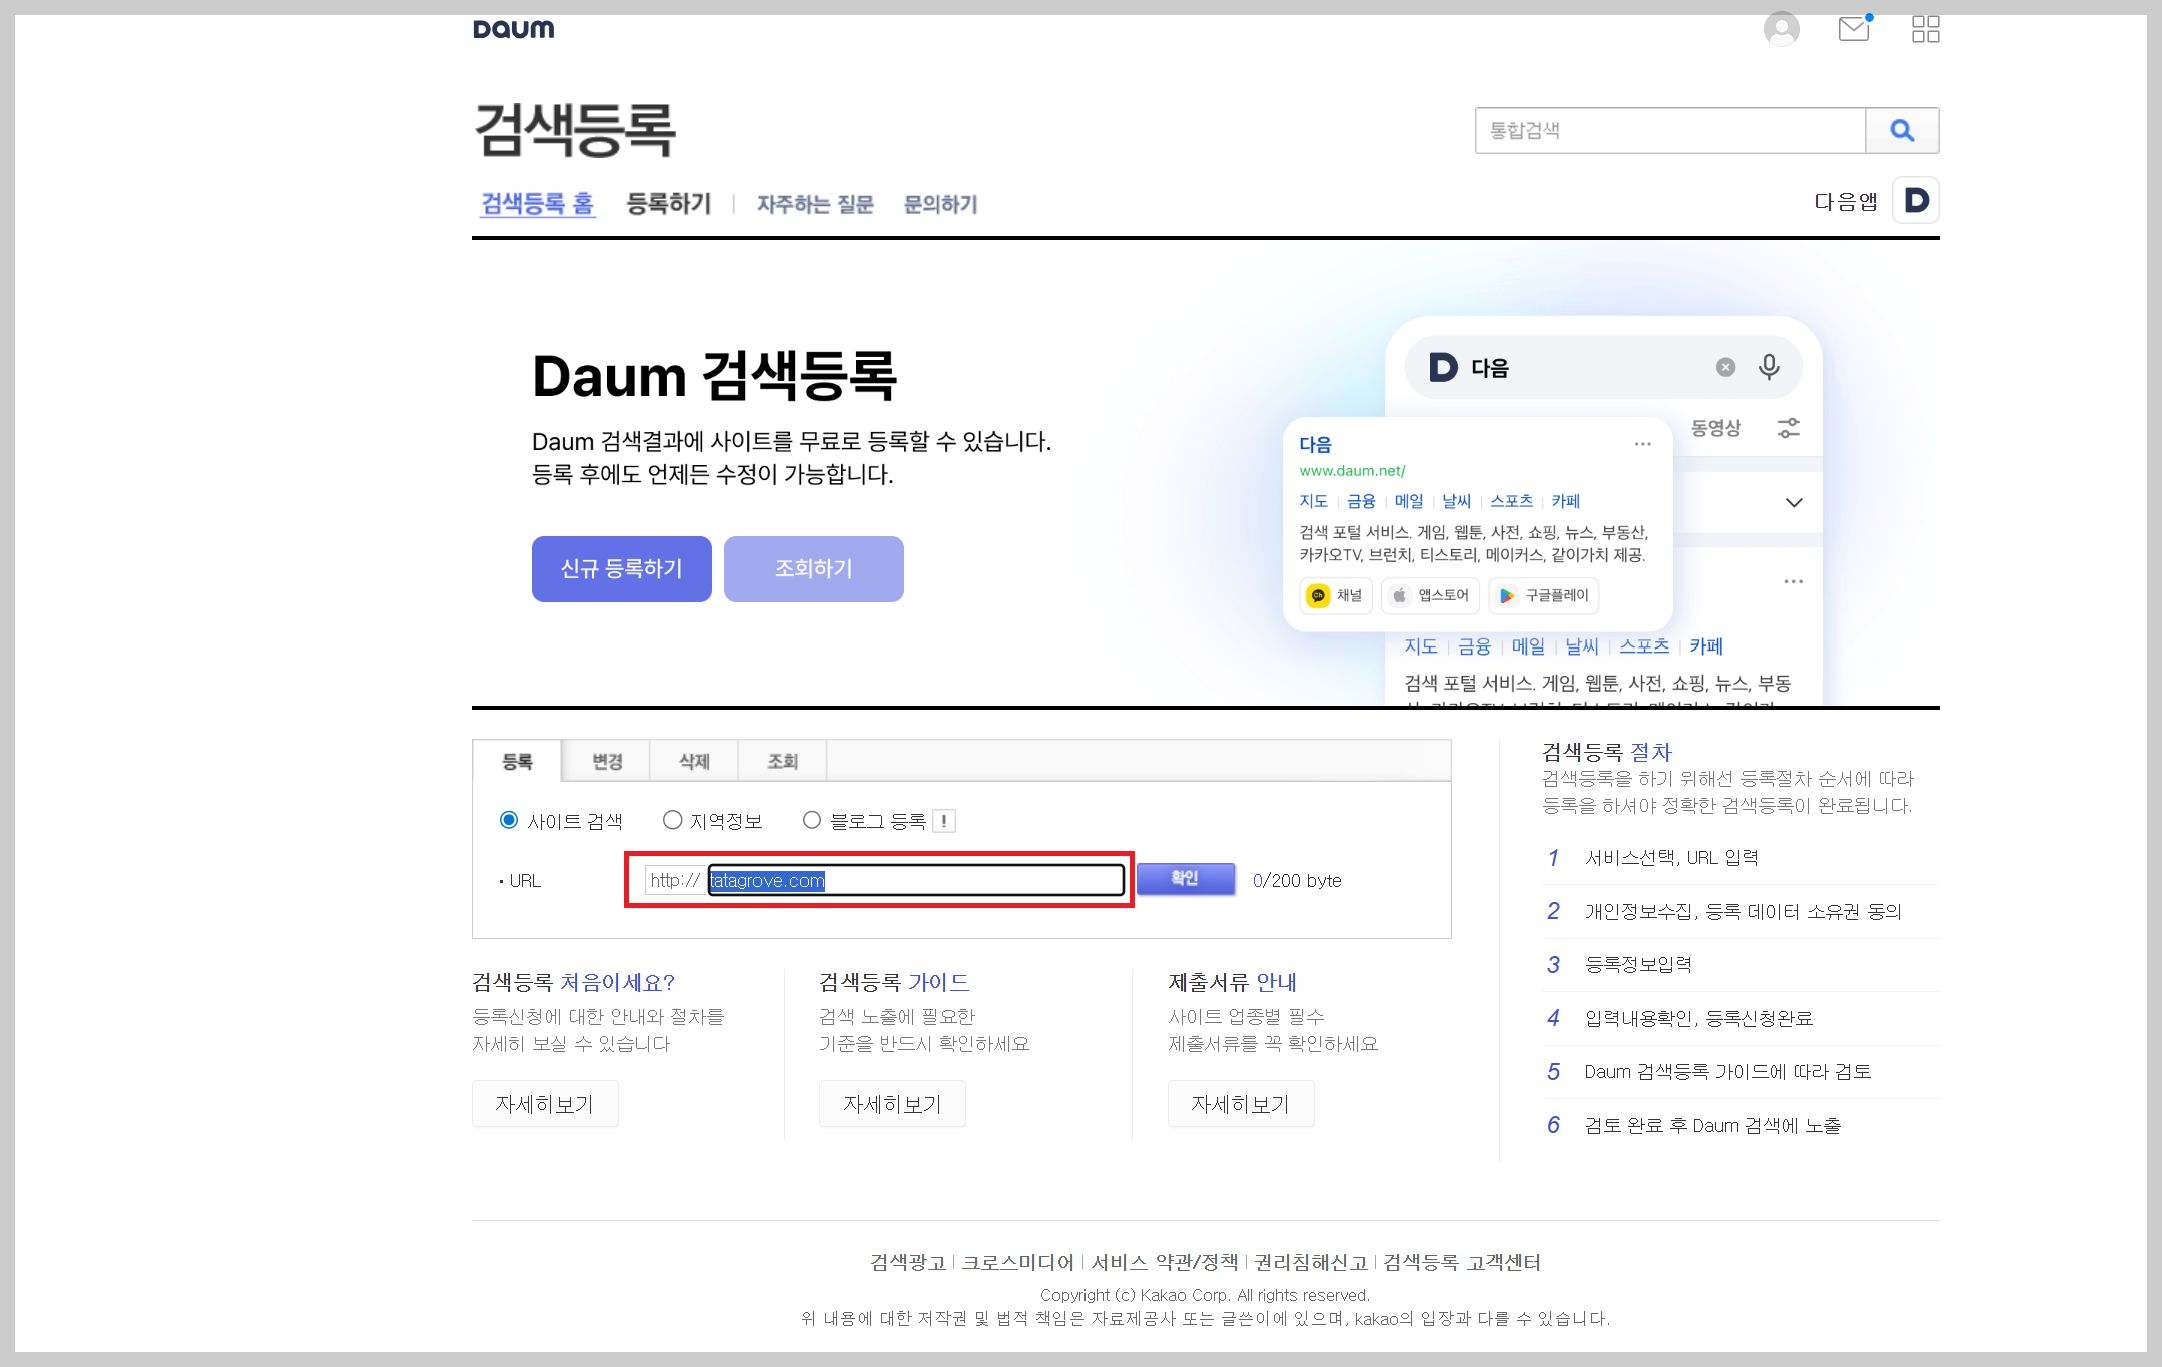Click the 확인 button next to URL

coord(1185,879)
